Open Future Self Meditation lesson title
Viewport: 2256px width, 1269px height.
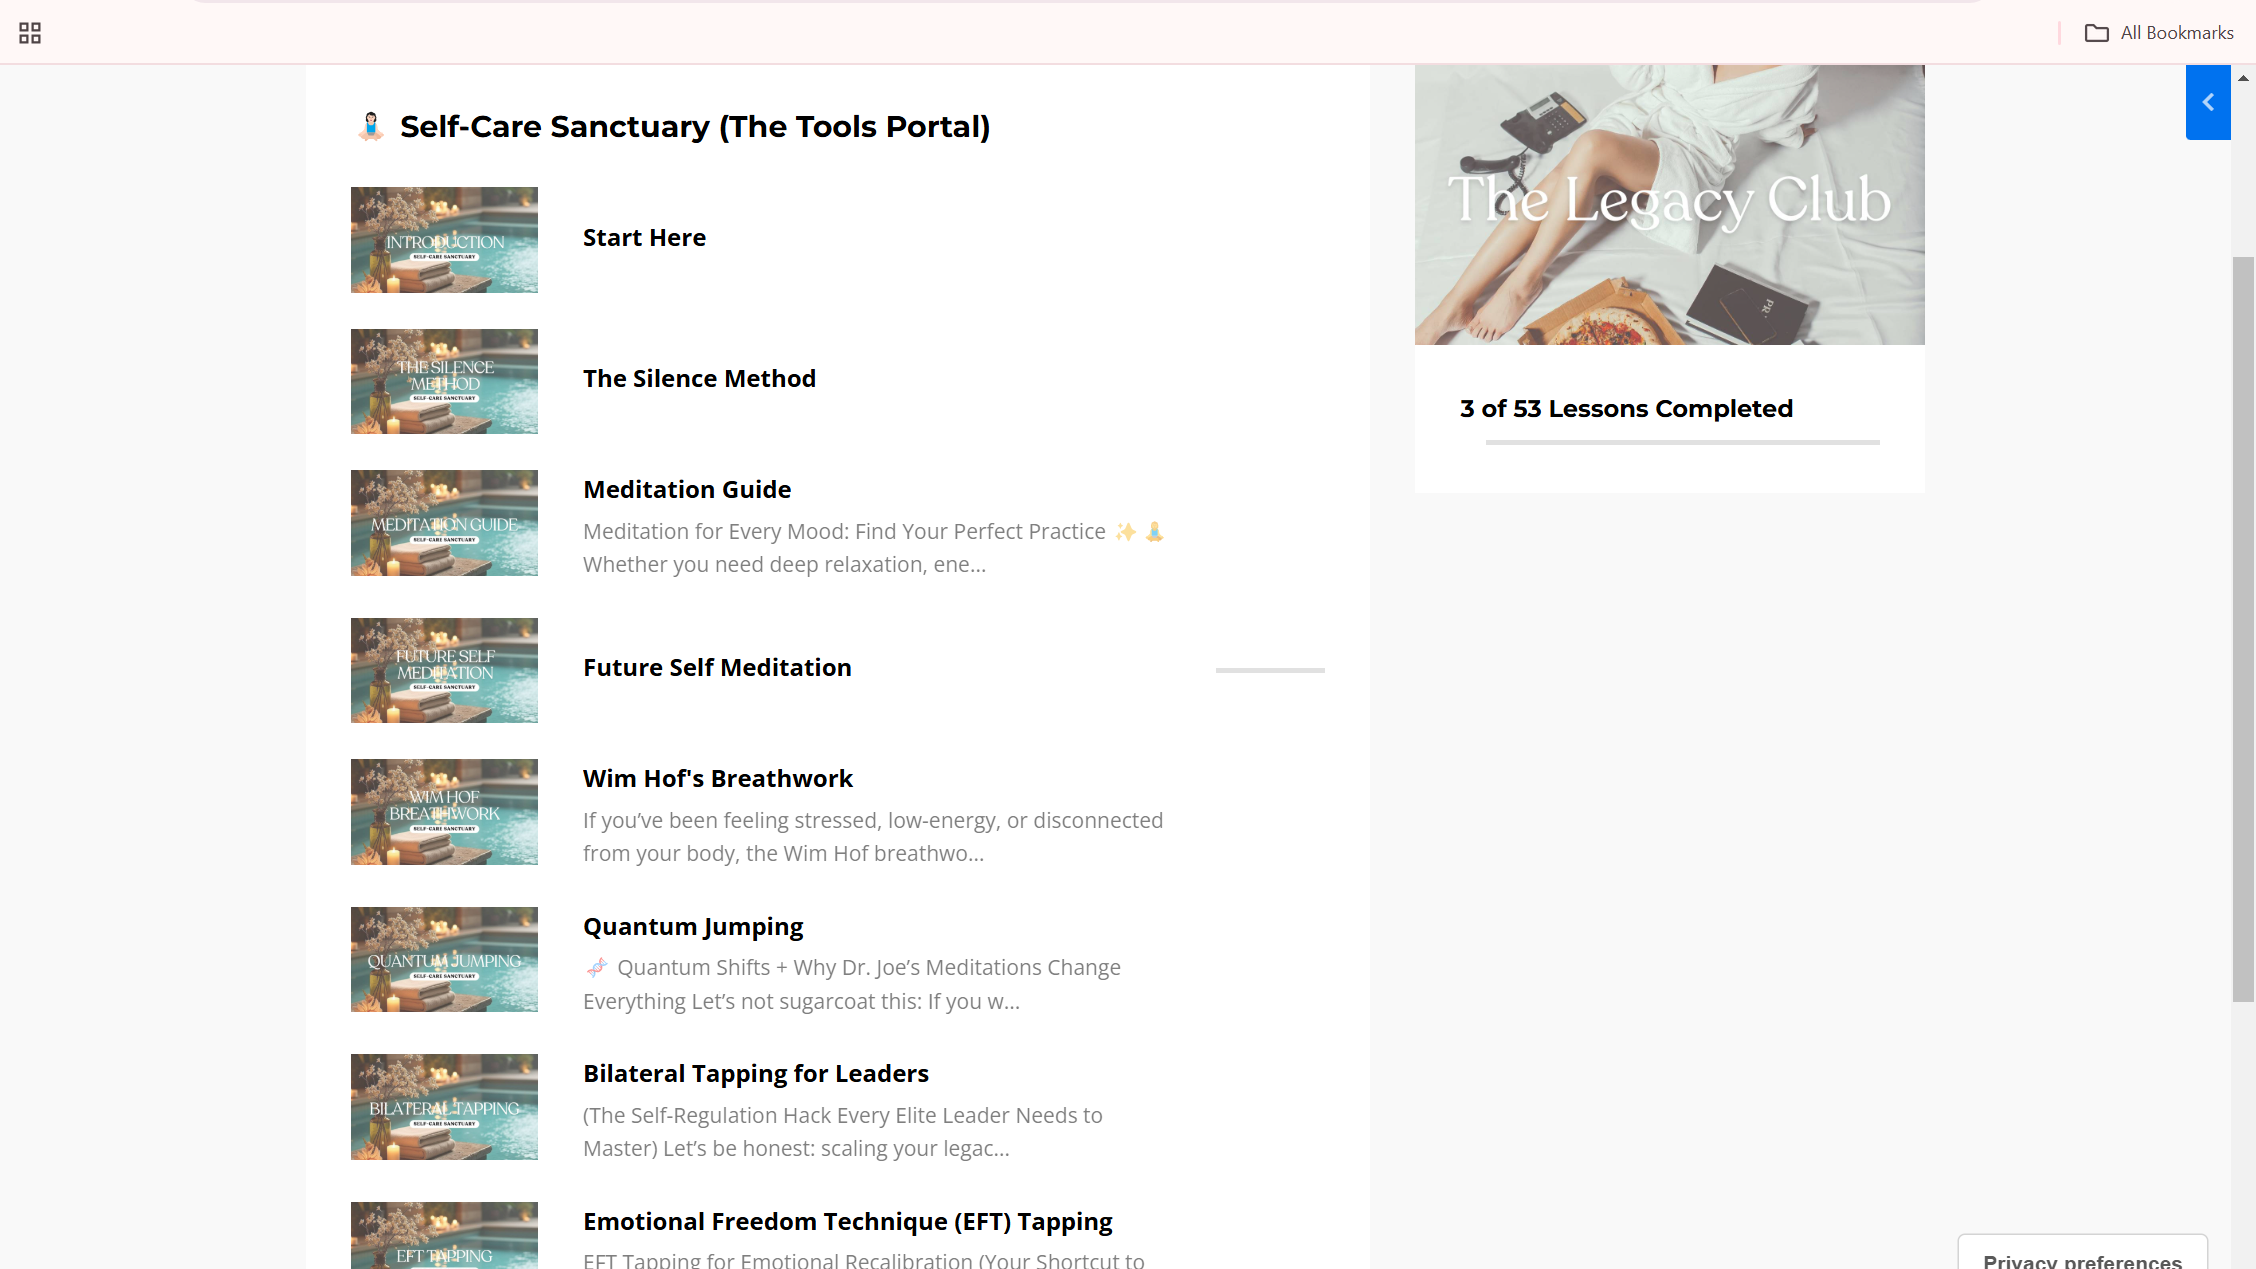coord(717,668)
